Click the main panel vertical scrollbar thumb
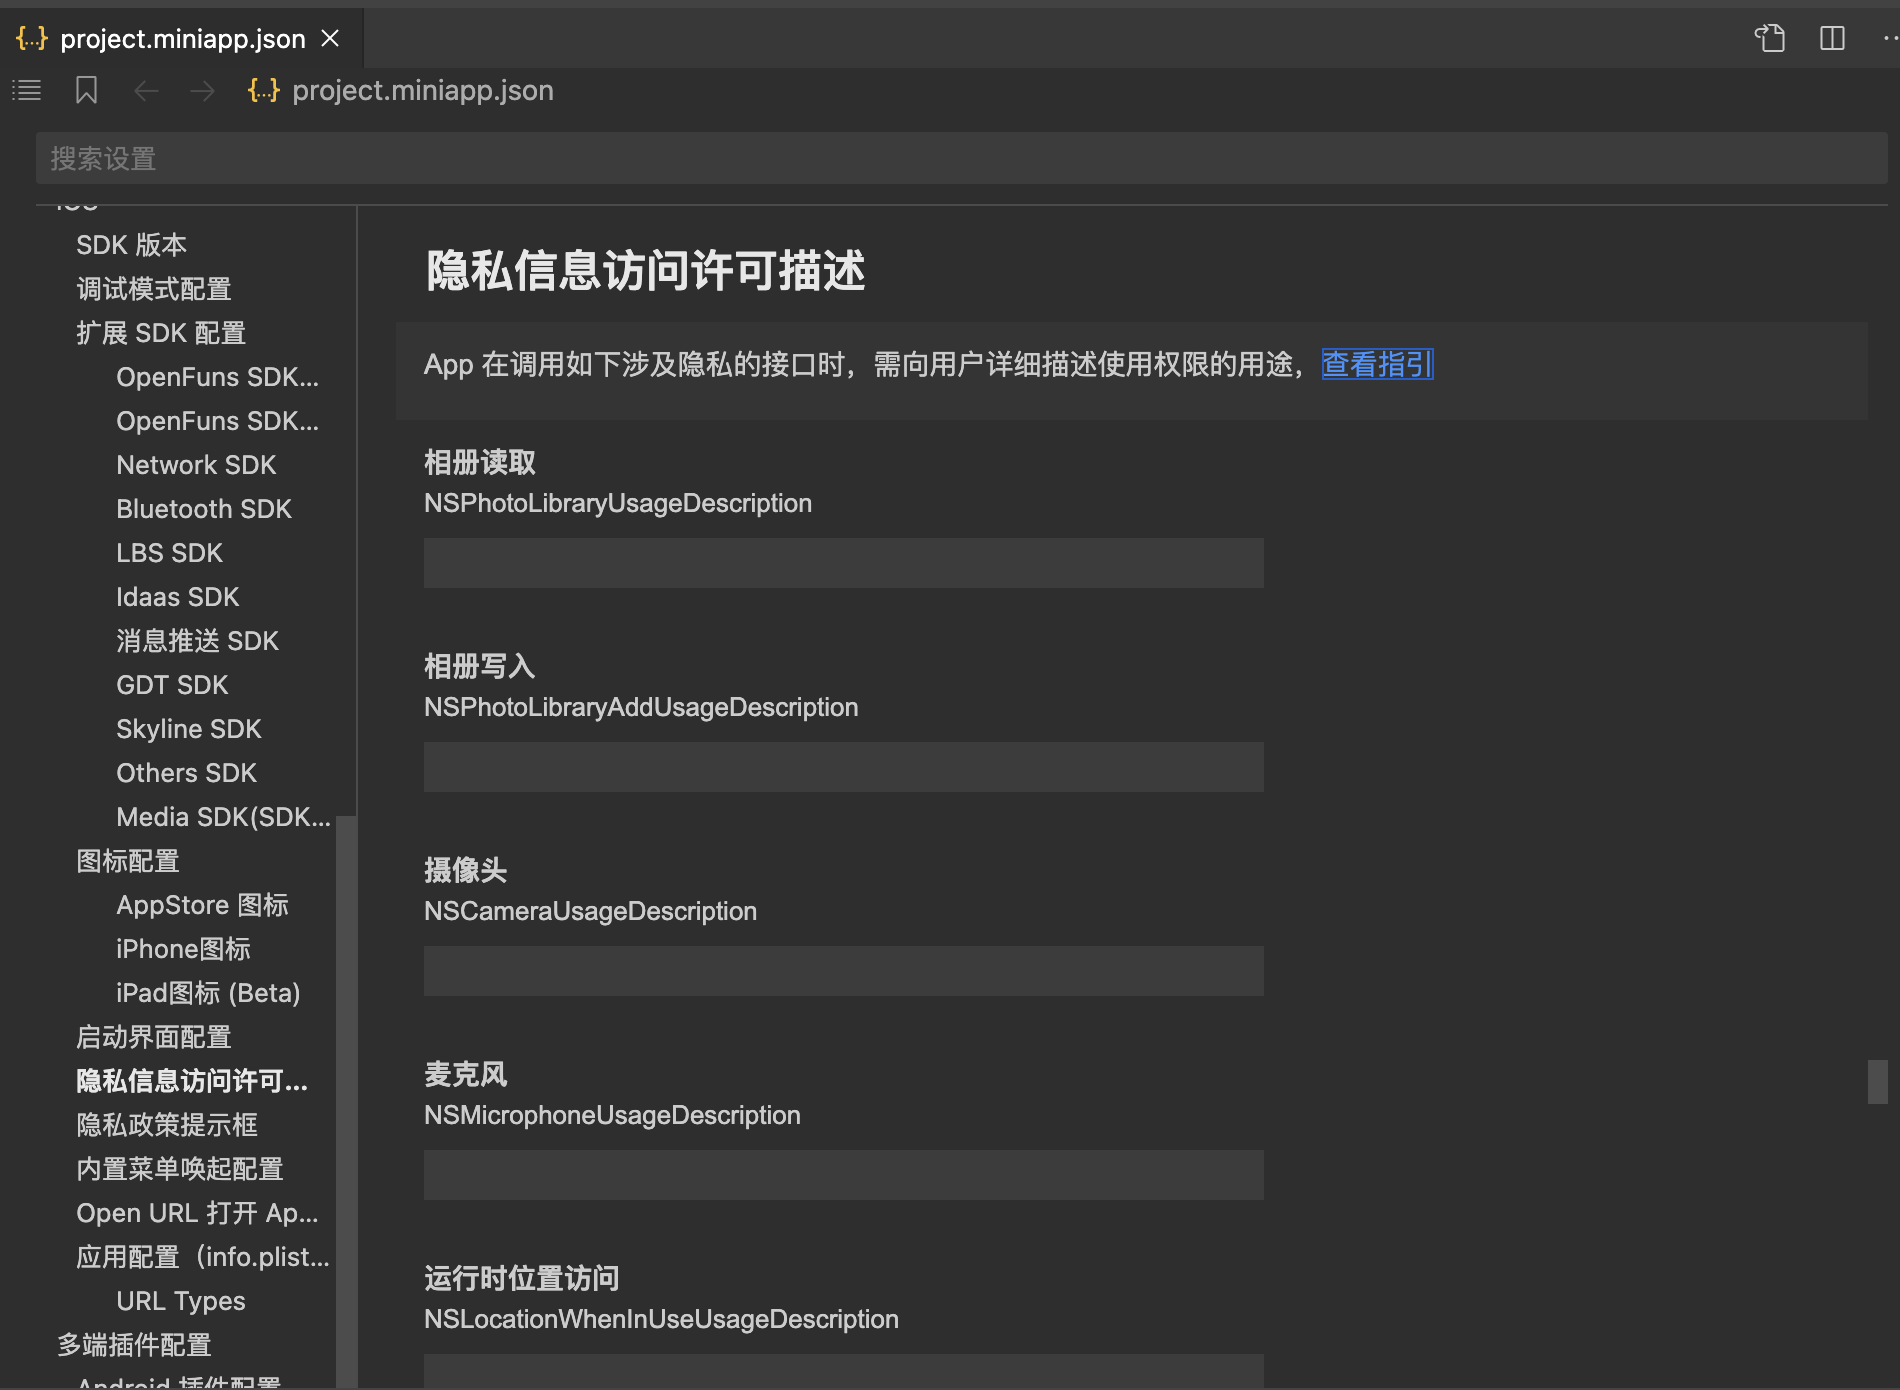Viewport: 1900px width, 1390px height. 1877,1081
